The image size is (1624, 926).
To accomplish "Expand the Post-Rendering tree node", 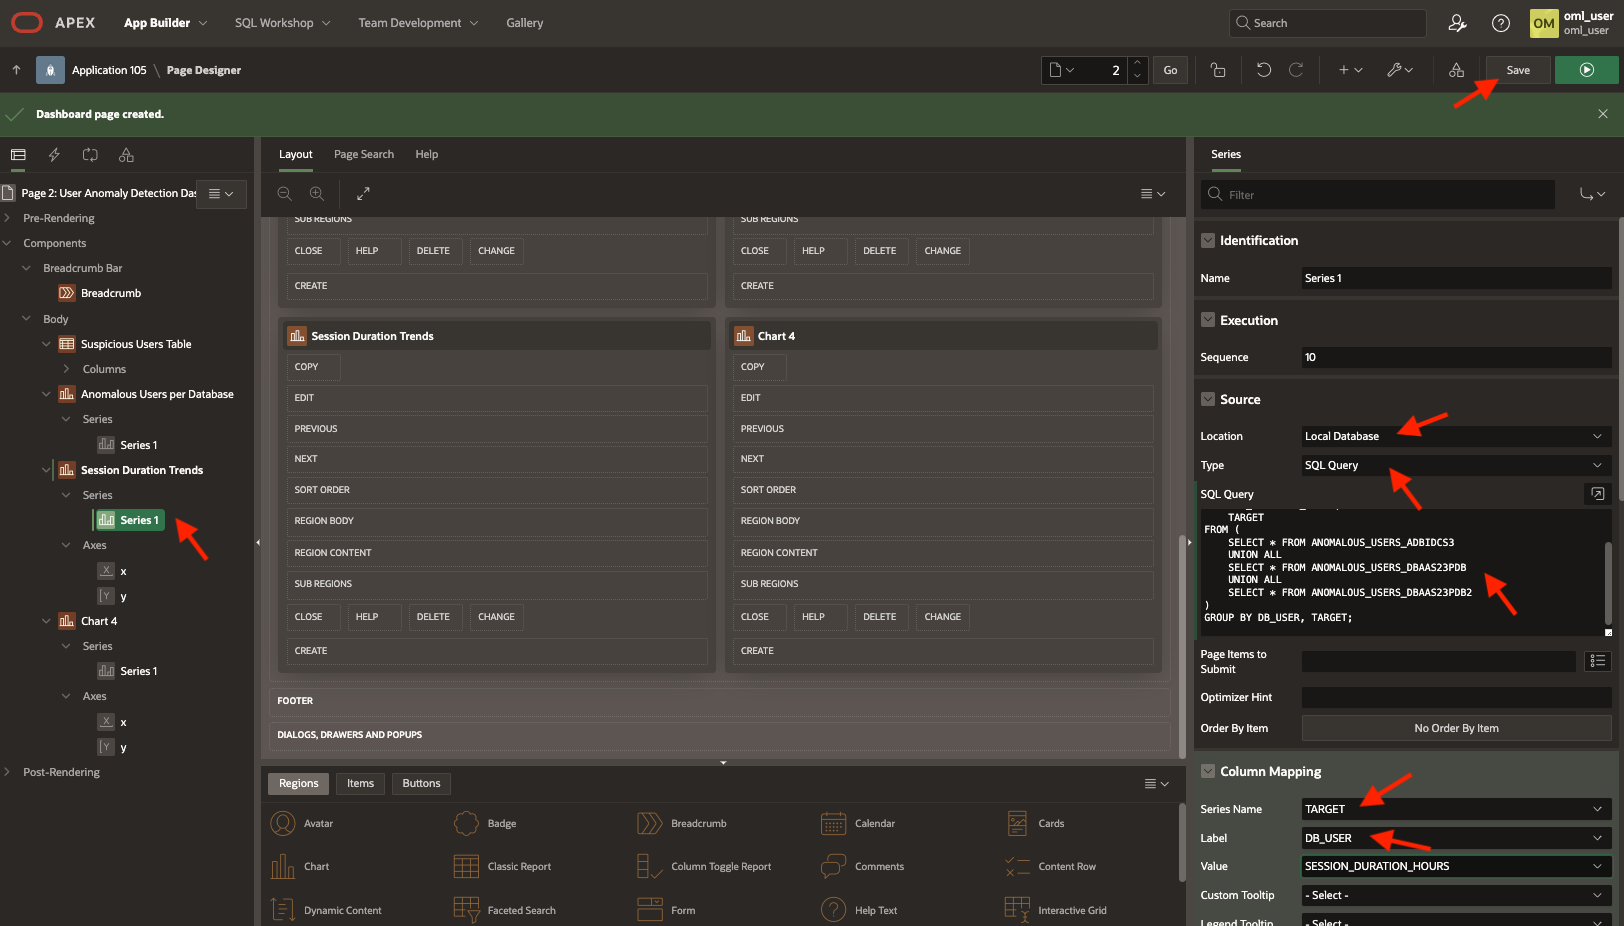I will tap(7, 772).
